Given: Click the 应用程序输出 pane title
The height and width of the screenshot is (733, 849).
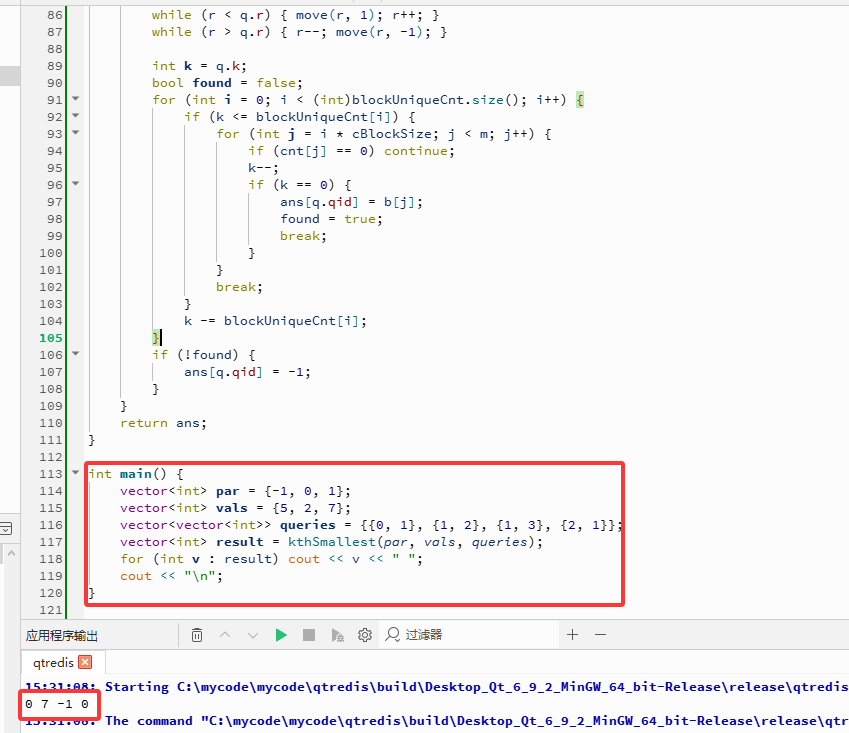Looking at the screenshot, I should 62,636.
